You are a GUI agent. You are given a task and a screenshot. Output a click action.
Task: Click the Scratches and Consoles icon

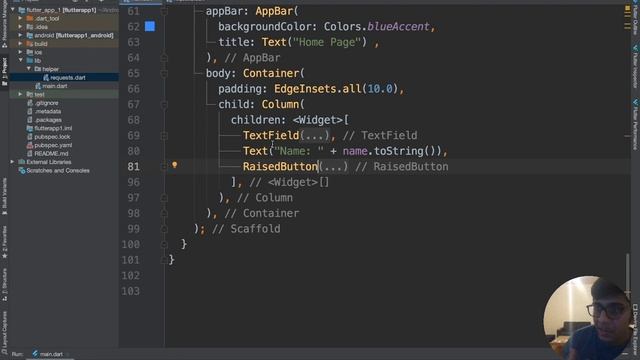click(x=22, y=171)
